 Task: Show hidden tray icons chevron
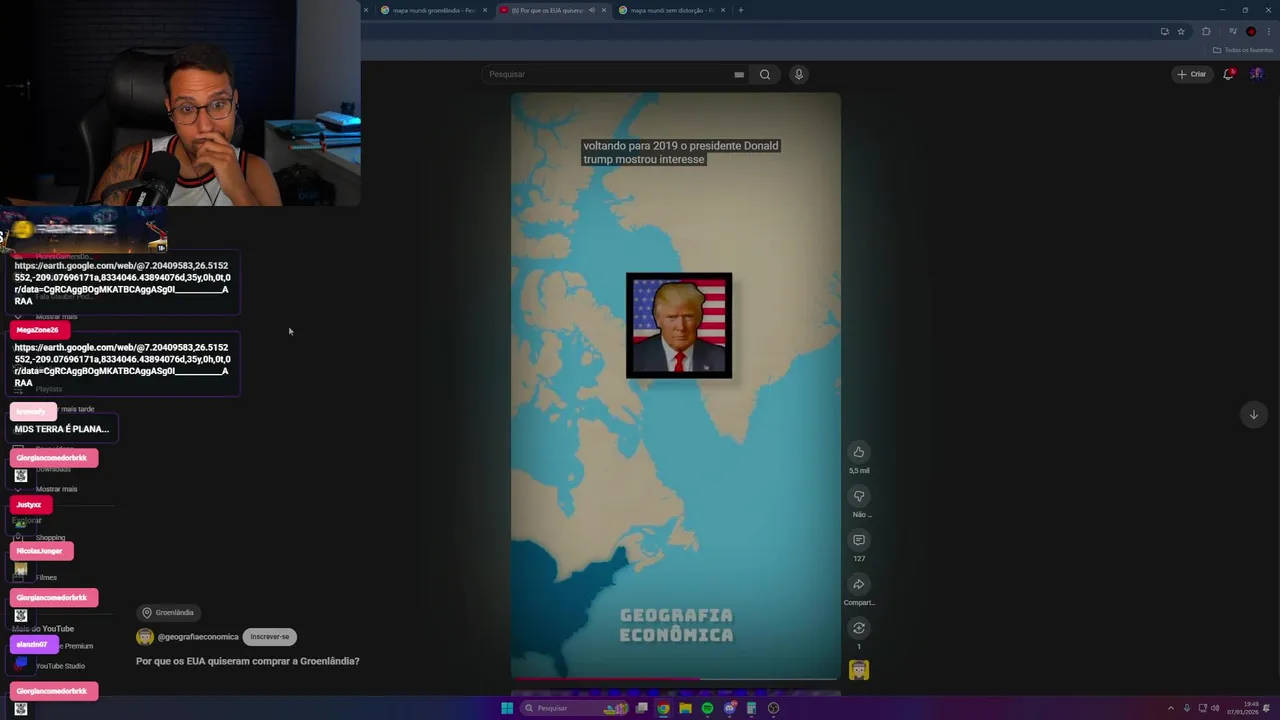click(1171, 708)
